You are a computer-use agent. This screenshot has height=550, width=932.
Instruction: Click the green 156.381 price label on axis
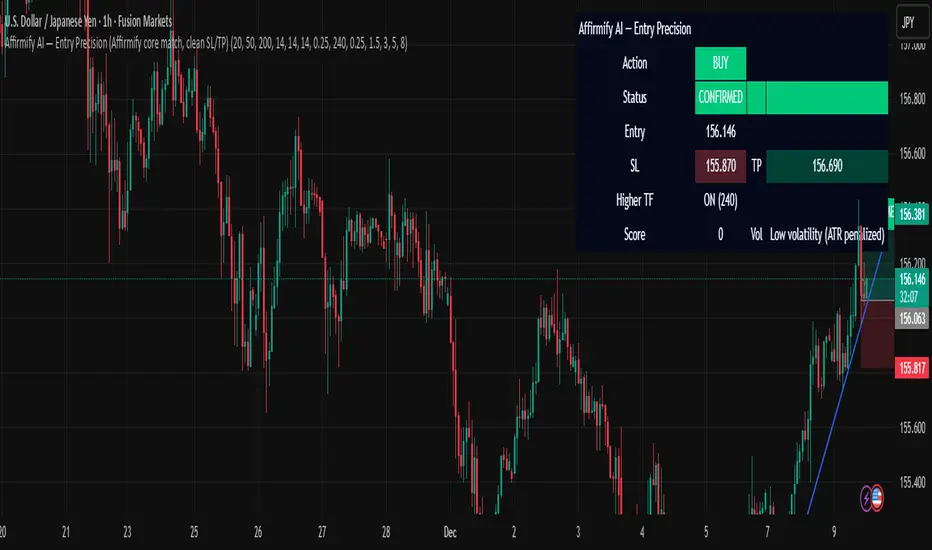click(912, 215)
